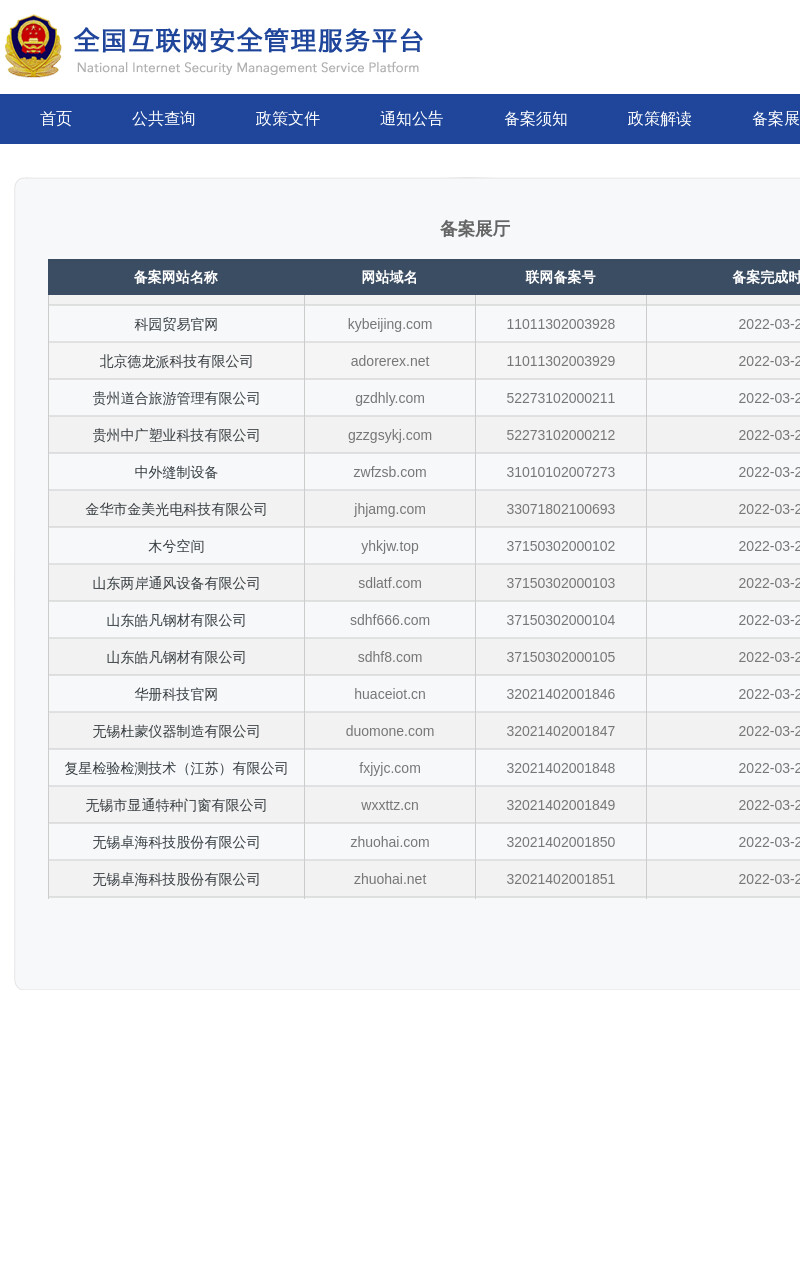This screenshot has height=1280, width=800.
Task: Click record number 11011302003929
Action: [x=561, y=361]
